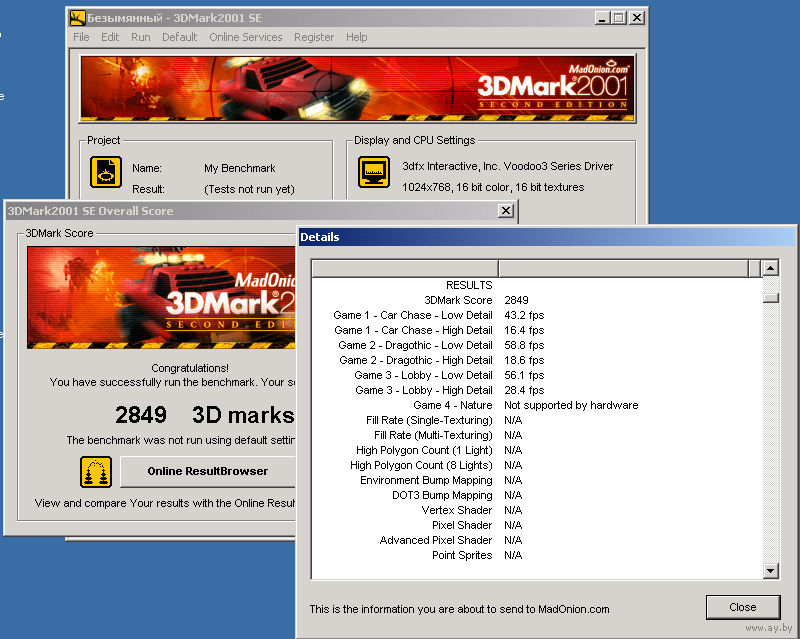The width and height of the screenshot is (800, 639).
Task: Select 'Game 3 - Lobby - Low Detail' row
Action: click(x=537, y=375)
